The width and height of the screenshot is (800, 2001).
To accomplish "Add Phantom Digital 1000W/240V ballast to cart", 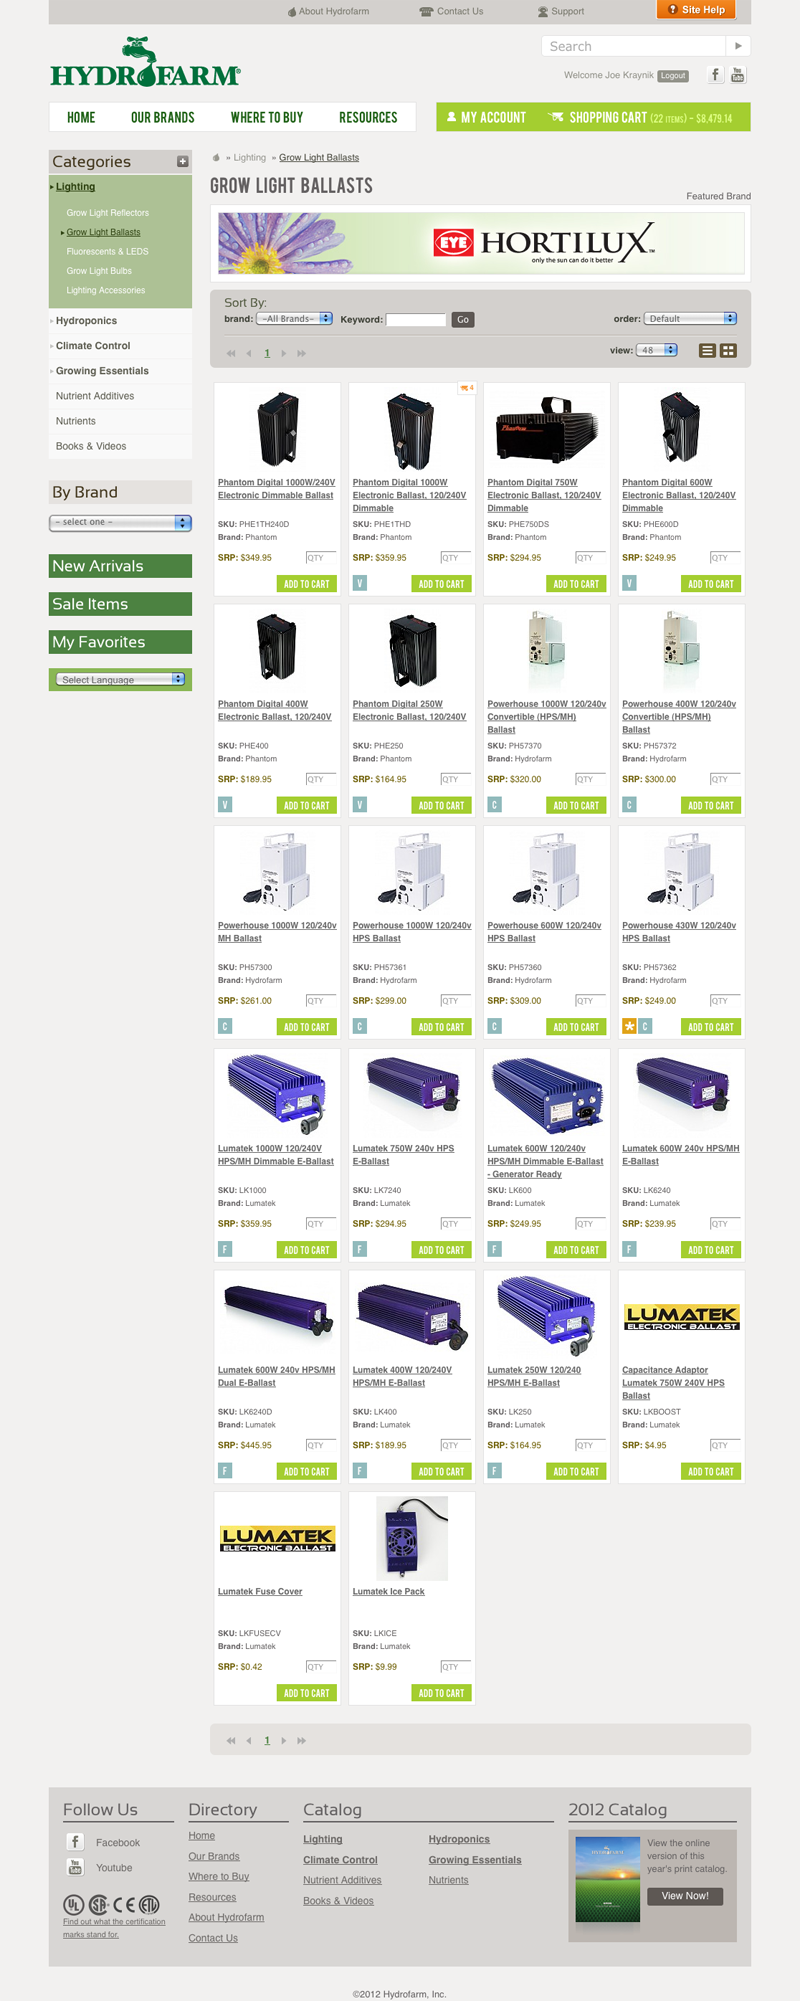I will 306,584.
